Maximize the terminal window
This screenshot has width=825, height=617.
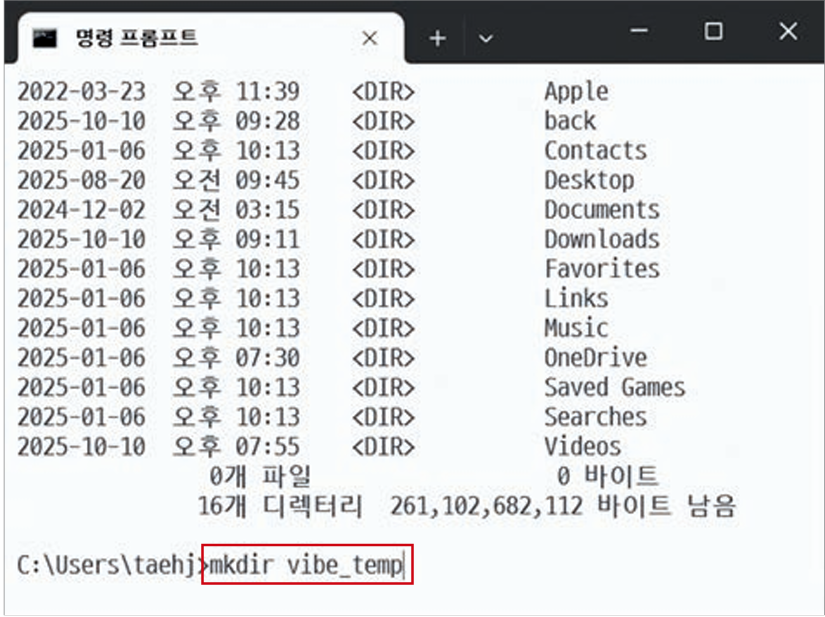click(713, 32)
